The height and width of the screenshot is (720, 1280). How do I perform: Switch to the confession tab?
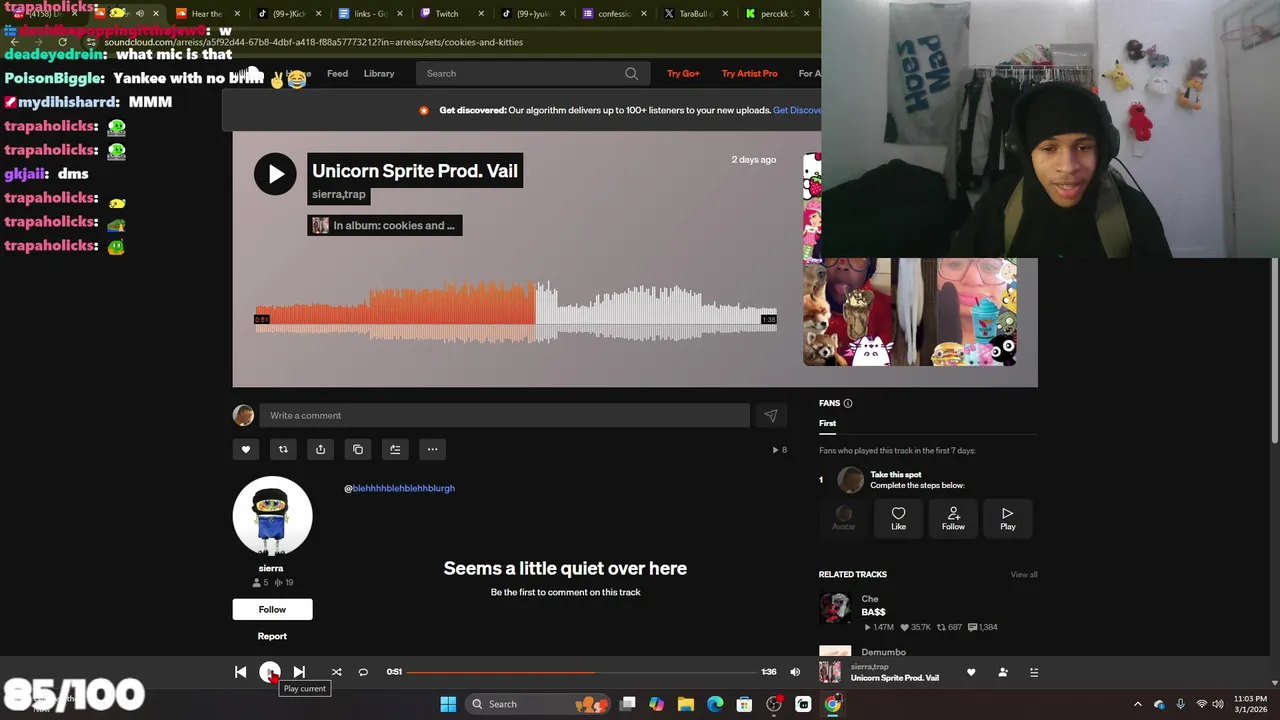[x=614, y=14]
